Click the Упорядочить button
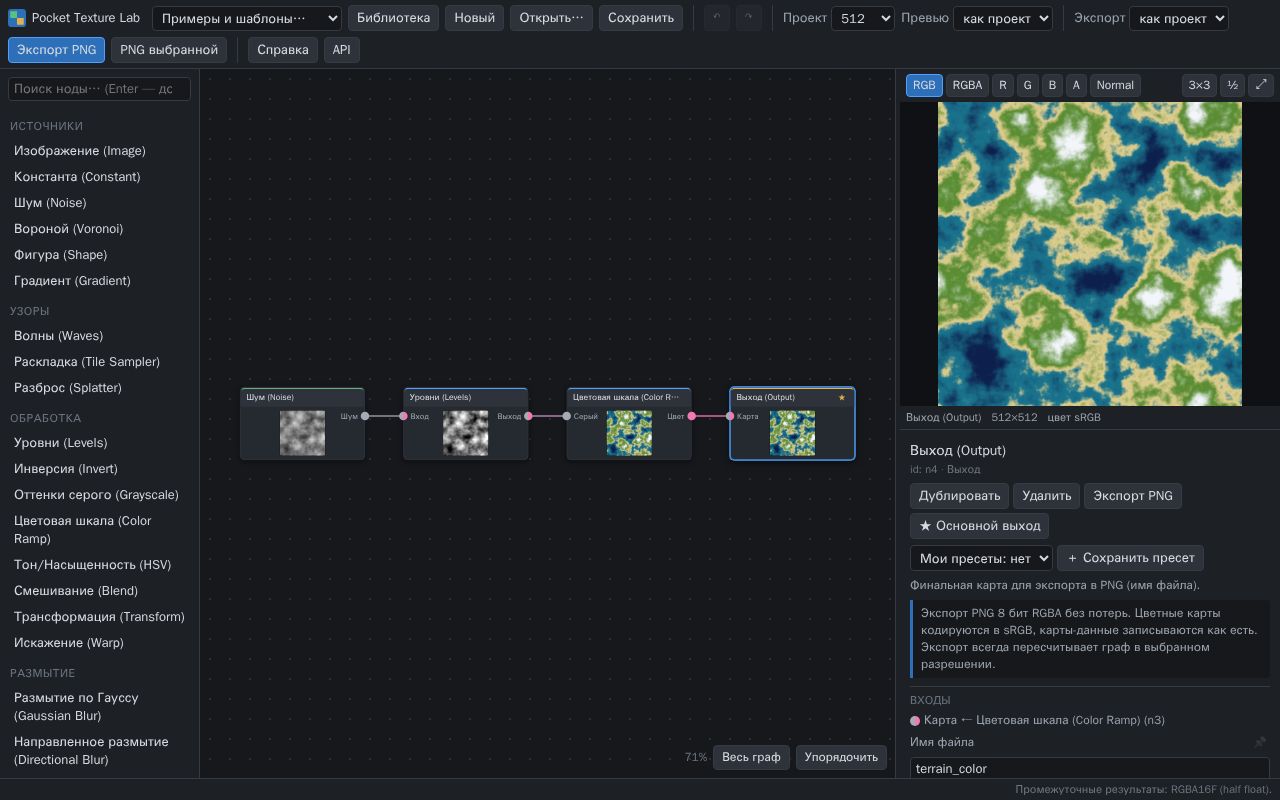1280x800 pixels. coord(841,757)
